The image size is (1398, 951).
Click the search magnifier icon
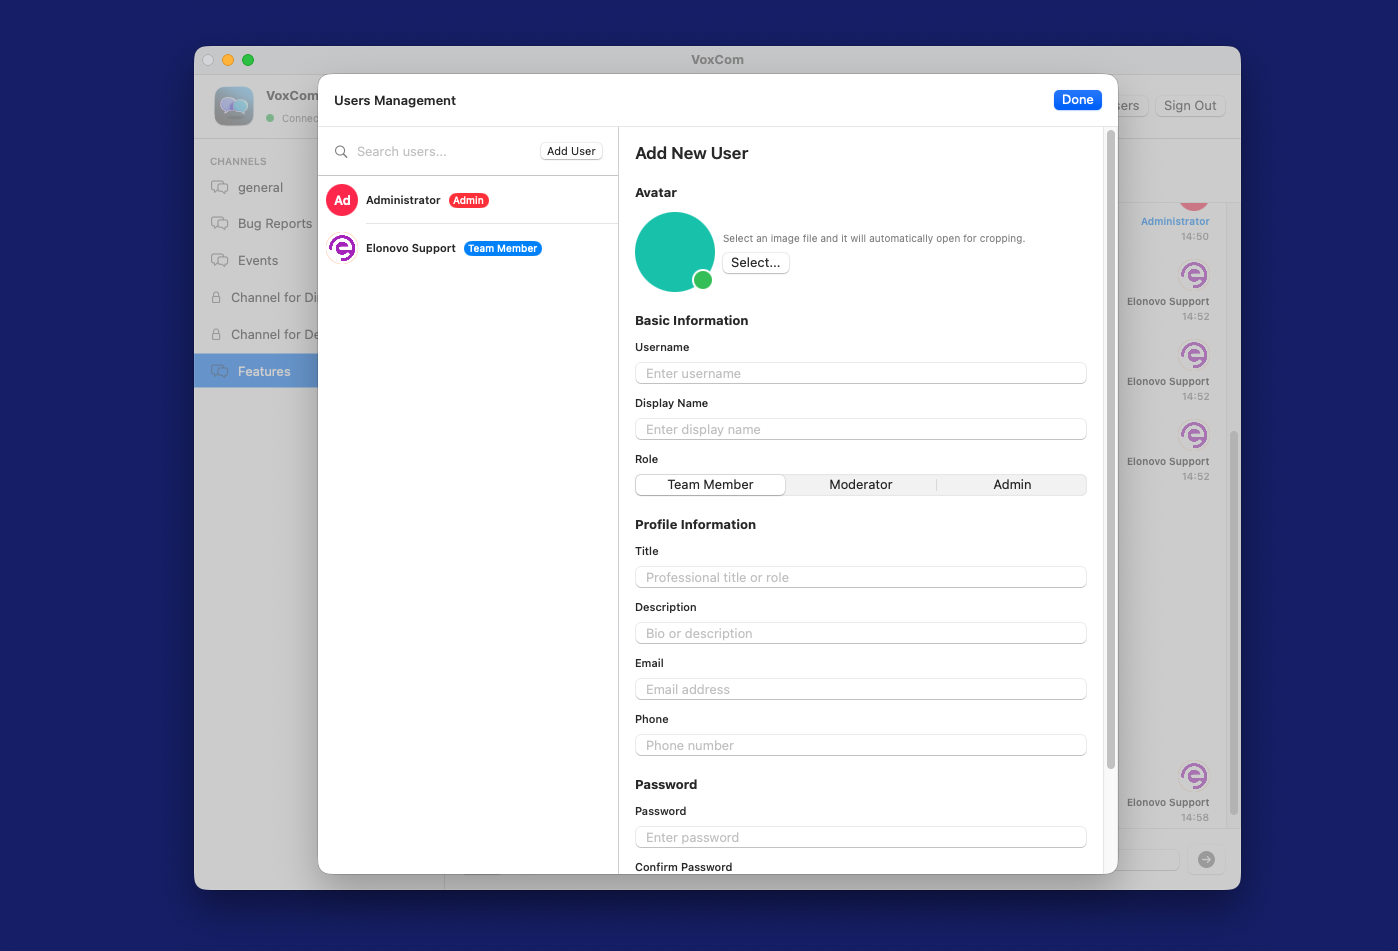[x=341, y=152]
